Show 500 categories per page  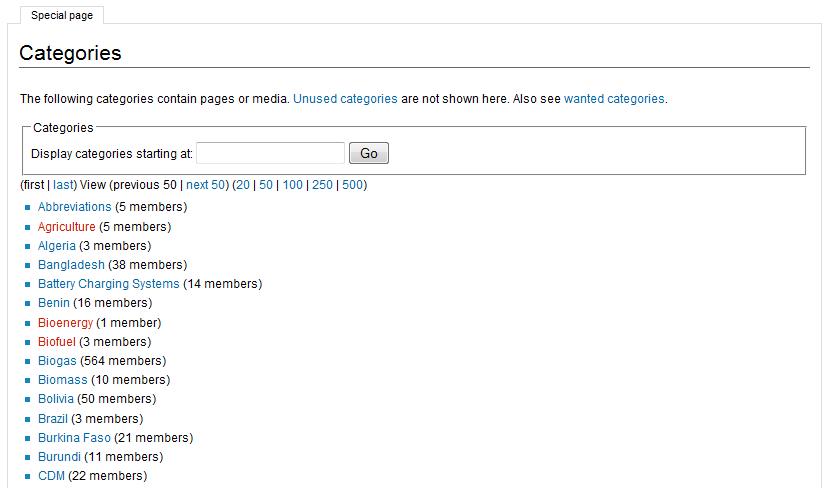point(353,185)
